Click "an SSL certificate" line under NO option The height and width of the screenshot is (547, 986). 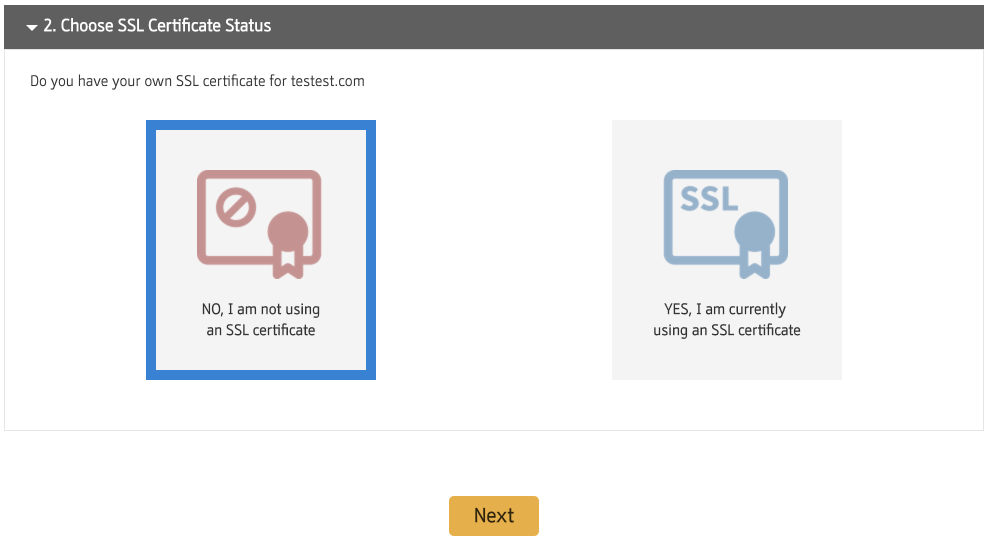coord(261,330)
